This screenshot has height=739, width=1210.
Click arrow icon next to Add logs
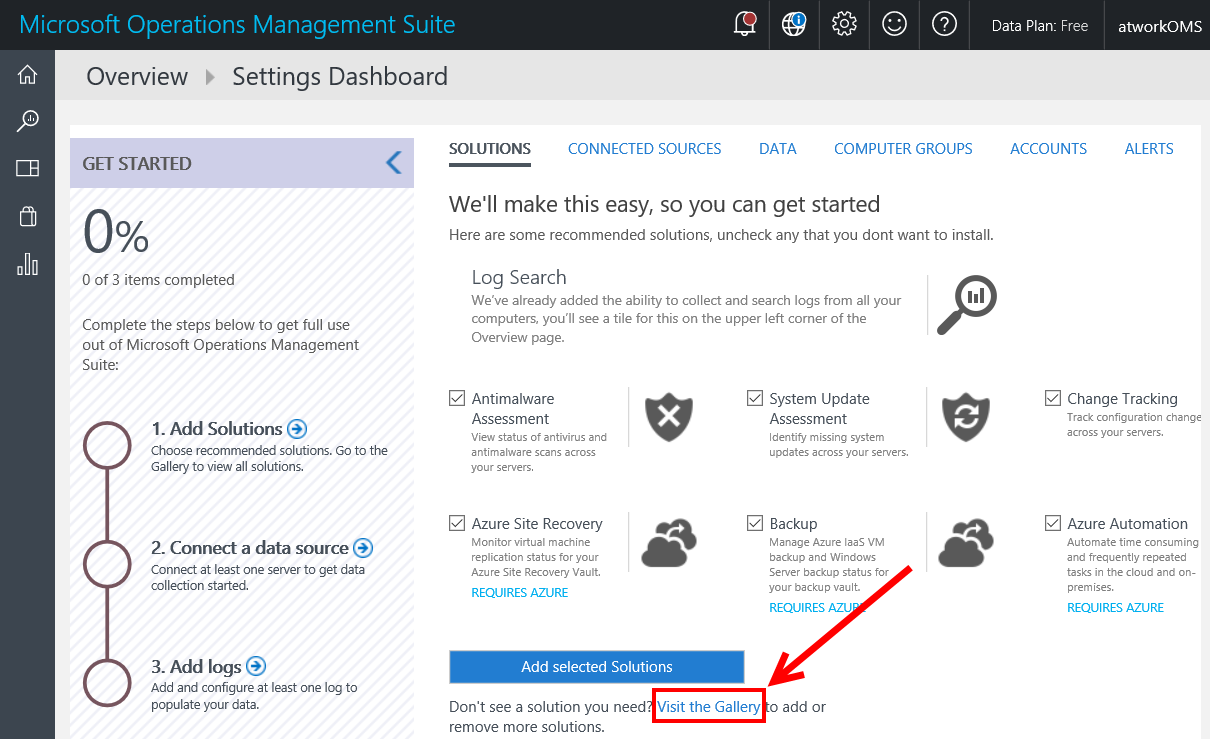click(x=256, y=666)
